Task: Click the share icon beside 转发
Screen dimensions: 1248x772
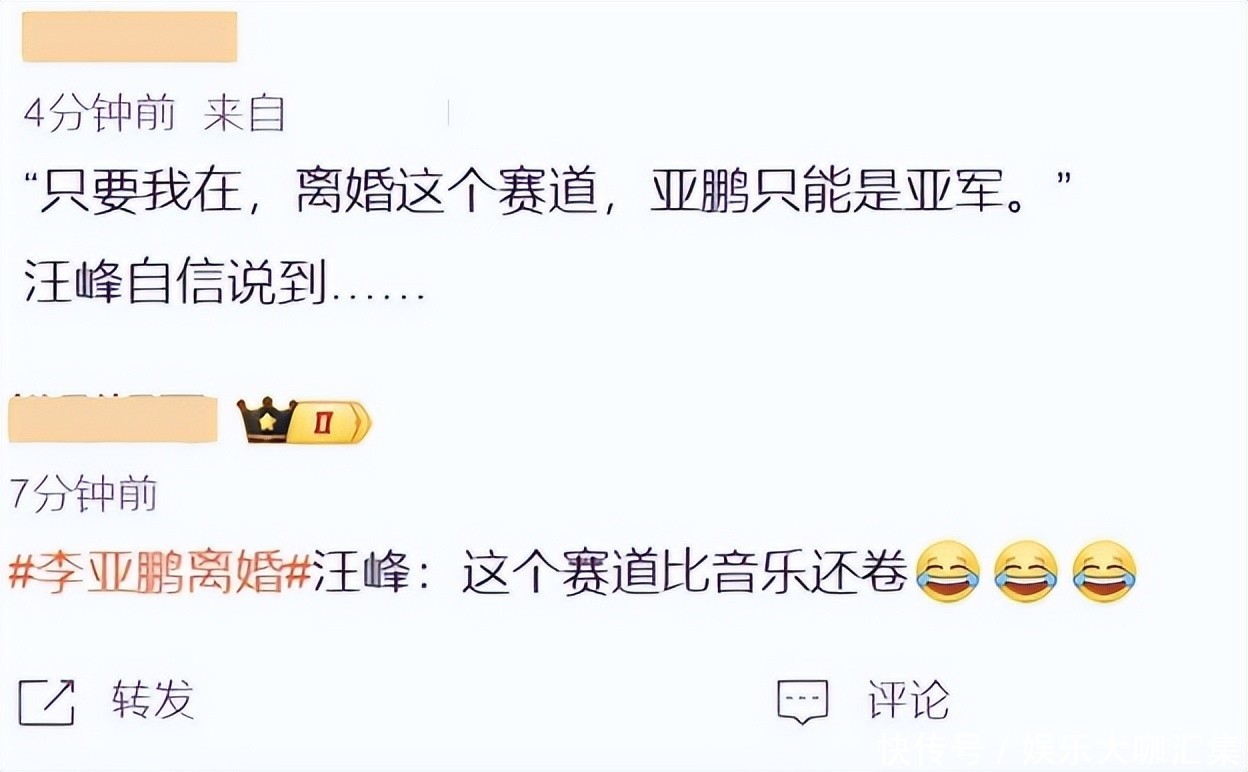Action: click(47, 702)
